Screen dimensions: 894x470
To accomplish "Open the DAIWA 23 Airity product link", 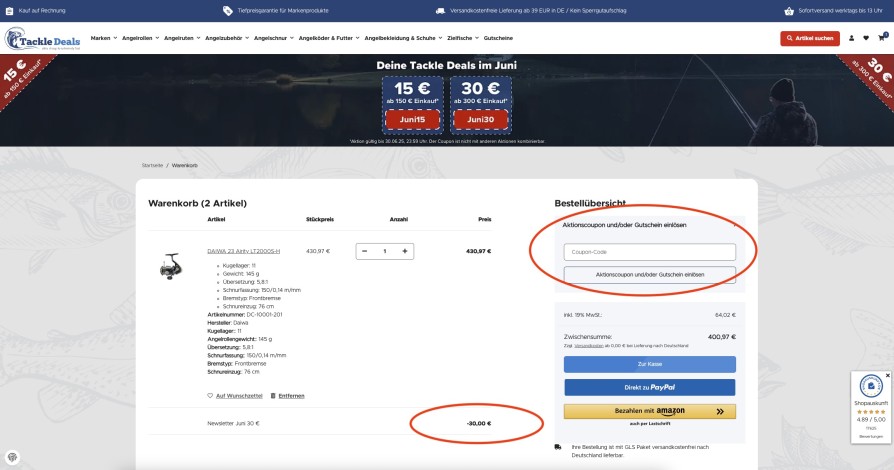I will pyautogui.click(x=243, y=251).
